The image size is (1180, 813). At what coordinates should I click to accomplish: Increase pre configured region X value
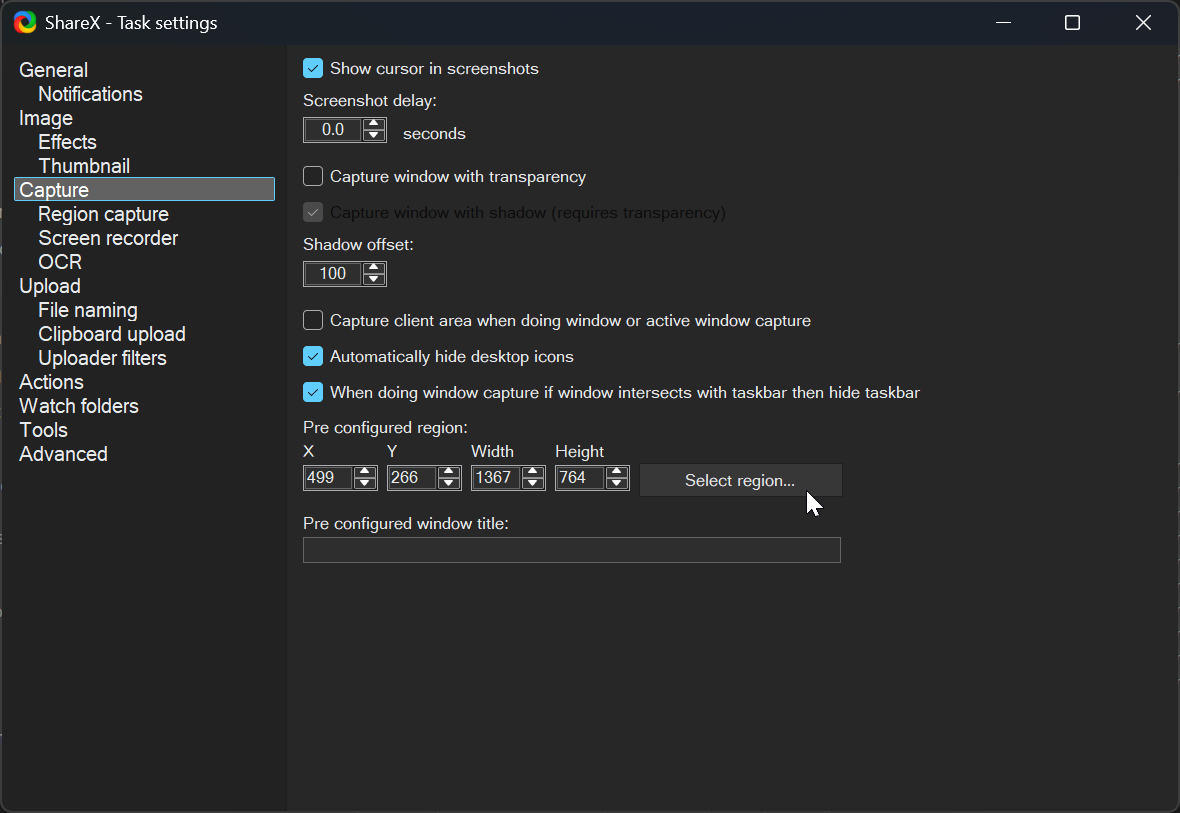coord(365,472)
